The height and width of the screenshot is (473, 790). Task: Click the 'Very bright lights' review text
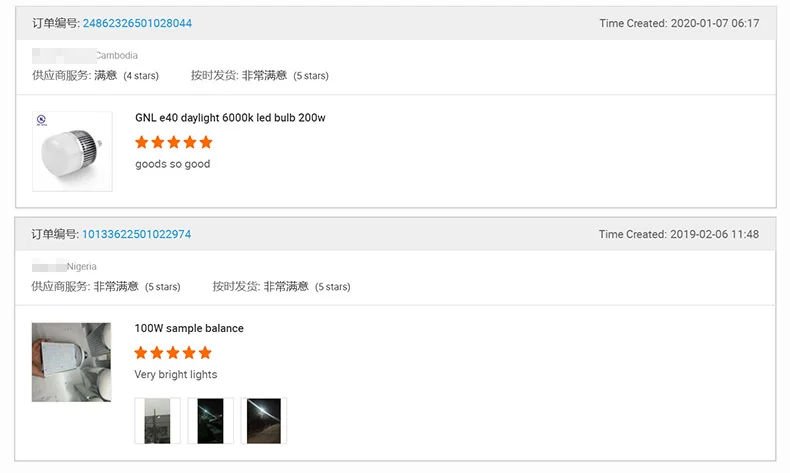pyautogui.click(x=176, y=375)
